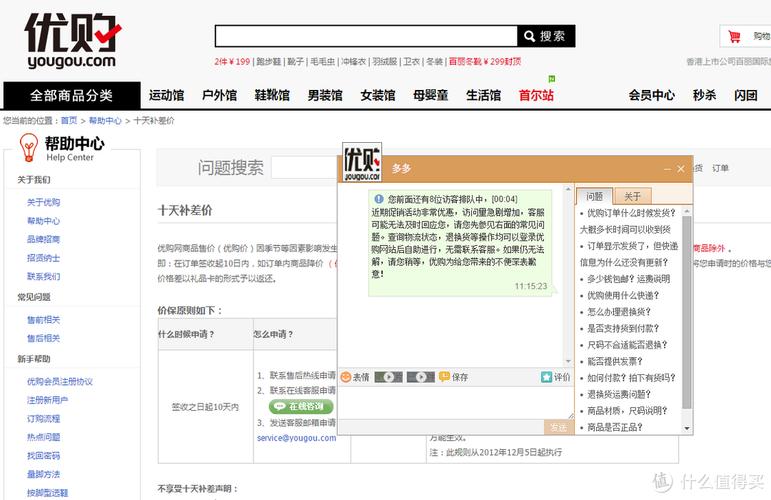Click the search magnifier button 搜索
The image size is (771, 500).
click(546, 36)
